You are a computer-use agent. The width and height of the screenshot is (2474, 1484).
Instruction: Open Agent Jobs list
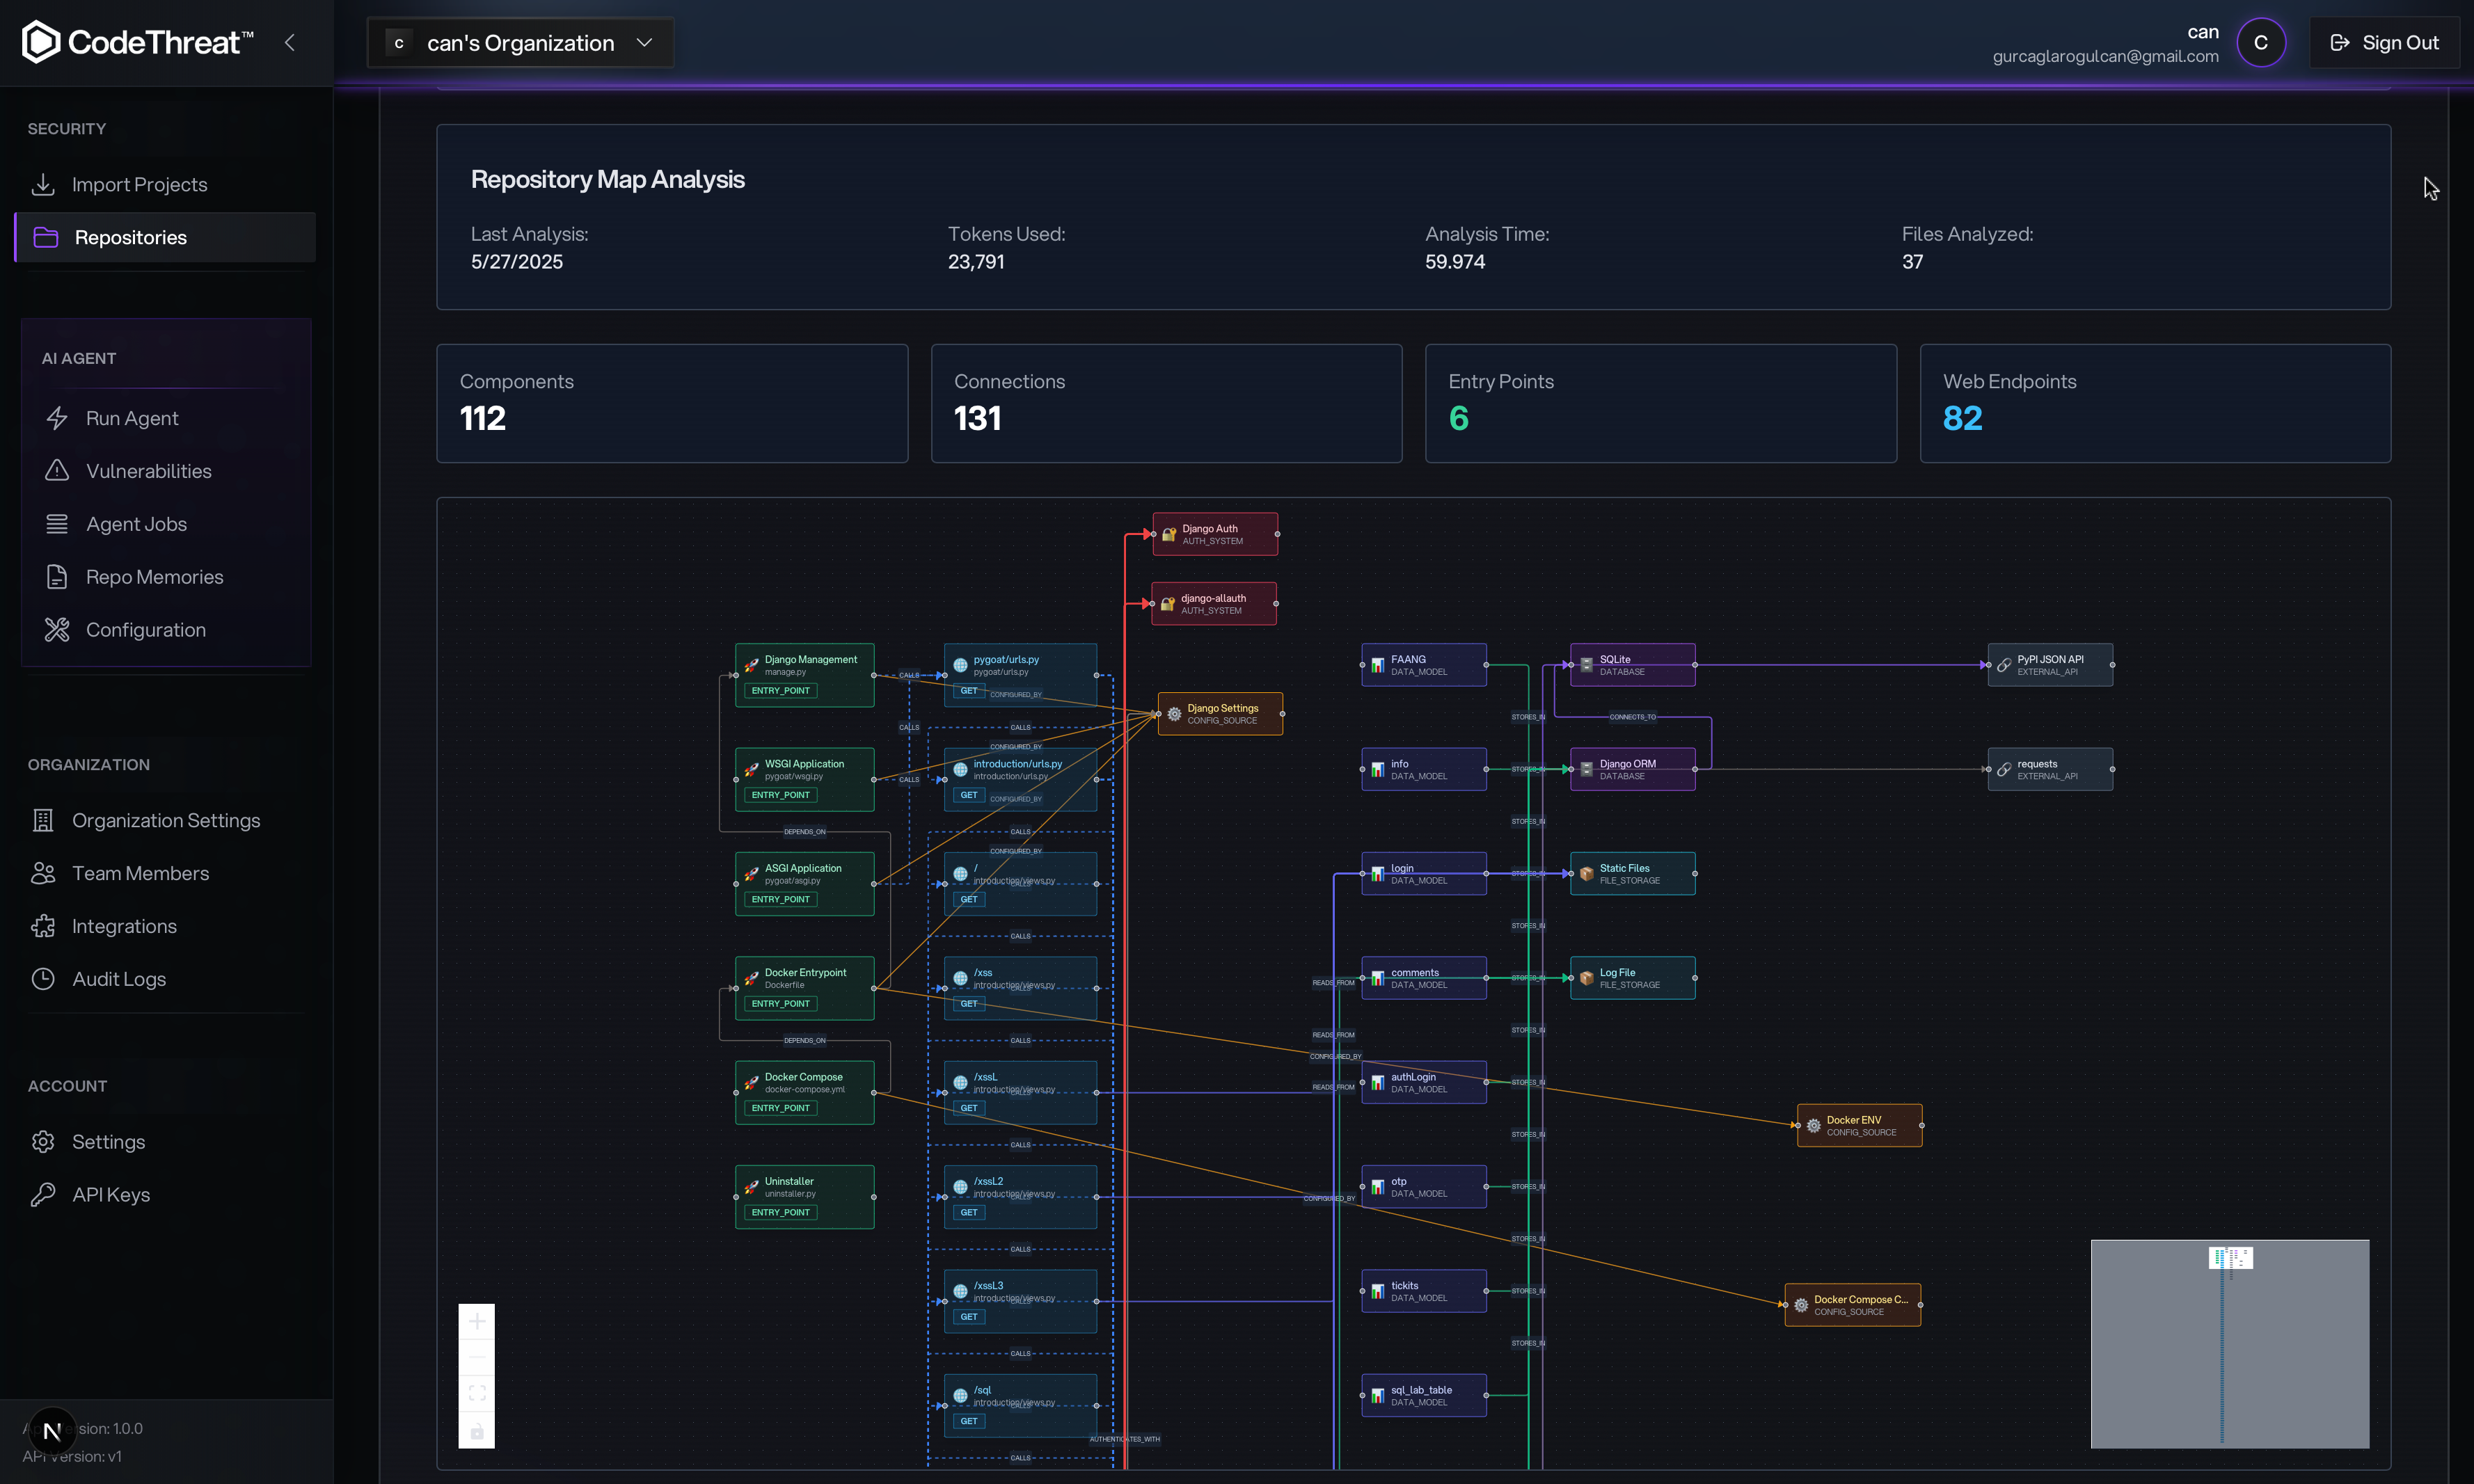pyautogui.click(x=167, y=524)
